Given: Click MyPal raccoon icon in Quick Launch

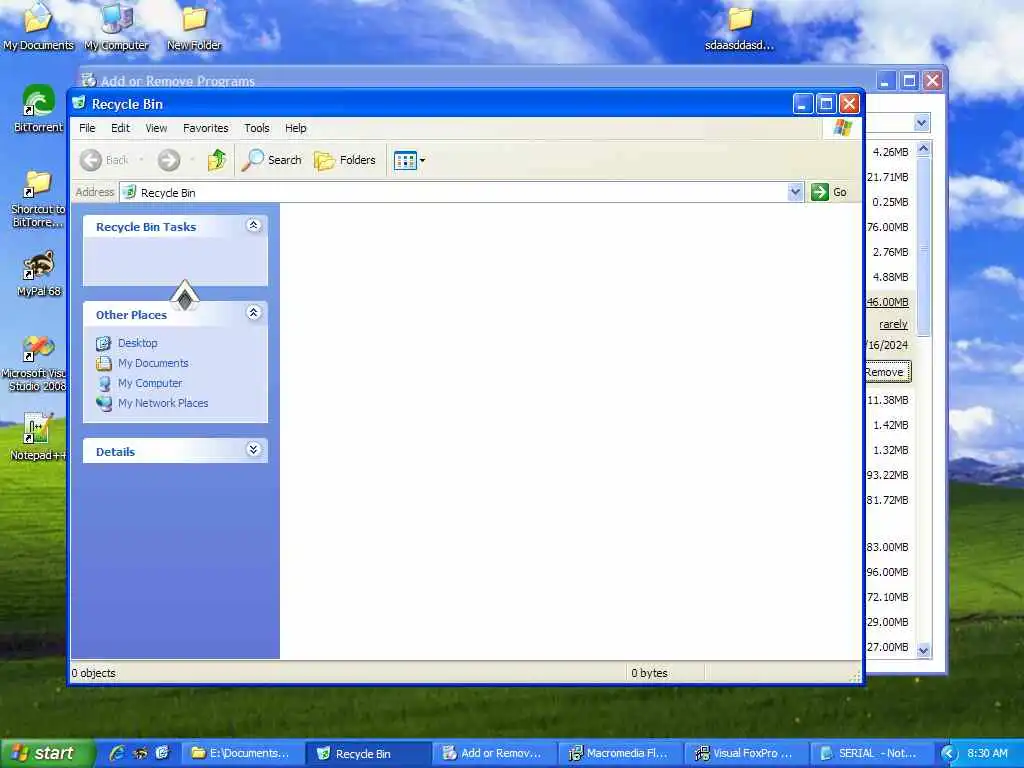Looking at the screenshot, I should click(x=140, y=753).
